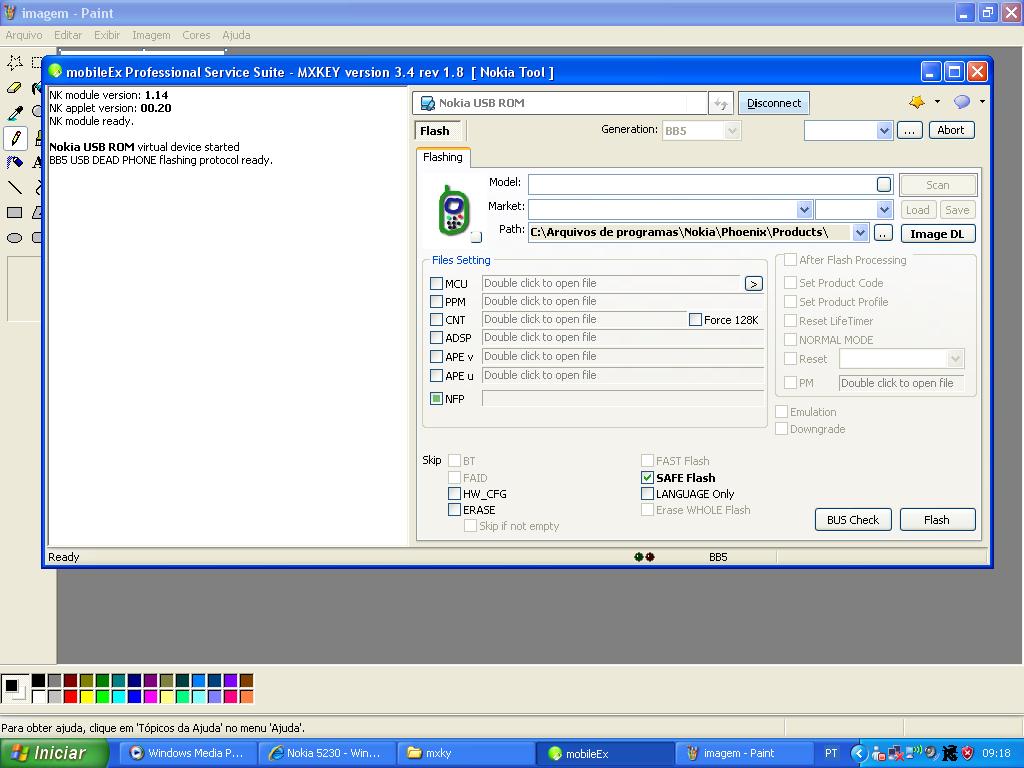Pick the yellow color swatch
Viewport: 1024px width, 768px height.
click(x=86, y=696)
